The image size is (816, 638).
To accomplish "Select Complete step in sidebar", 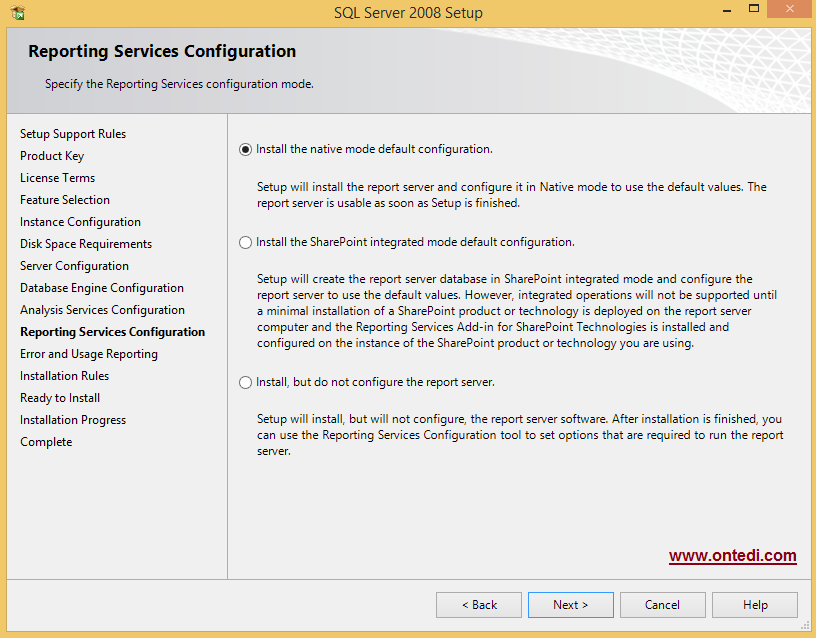I will pyautogui.click(x=46, y=442).
